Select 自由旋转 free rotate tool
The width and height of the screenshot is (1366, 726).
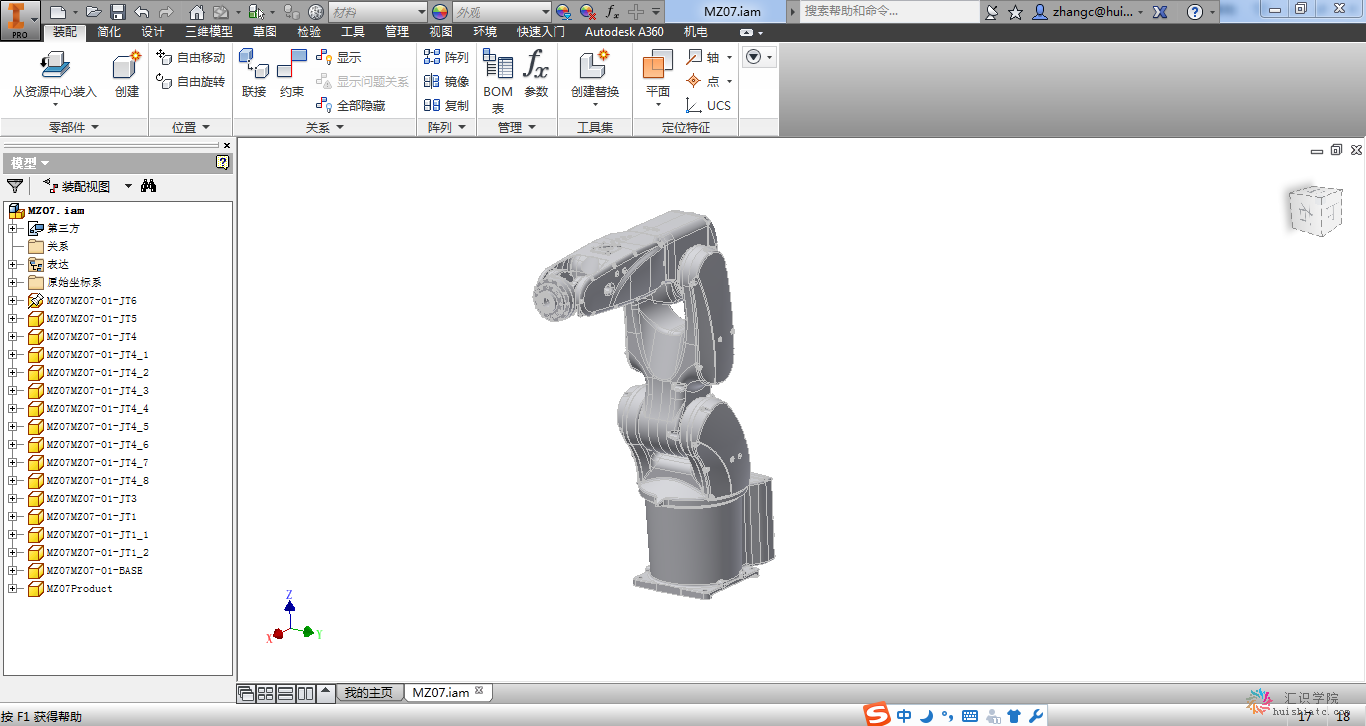[x=191, y=81]
